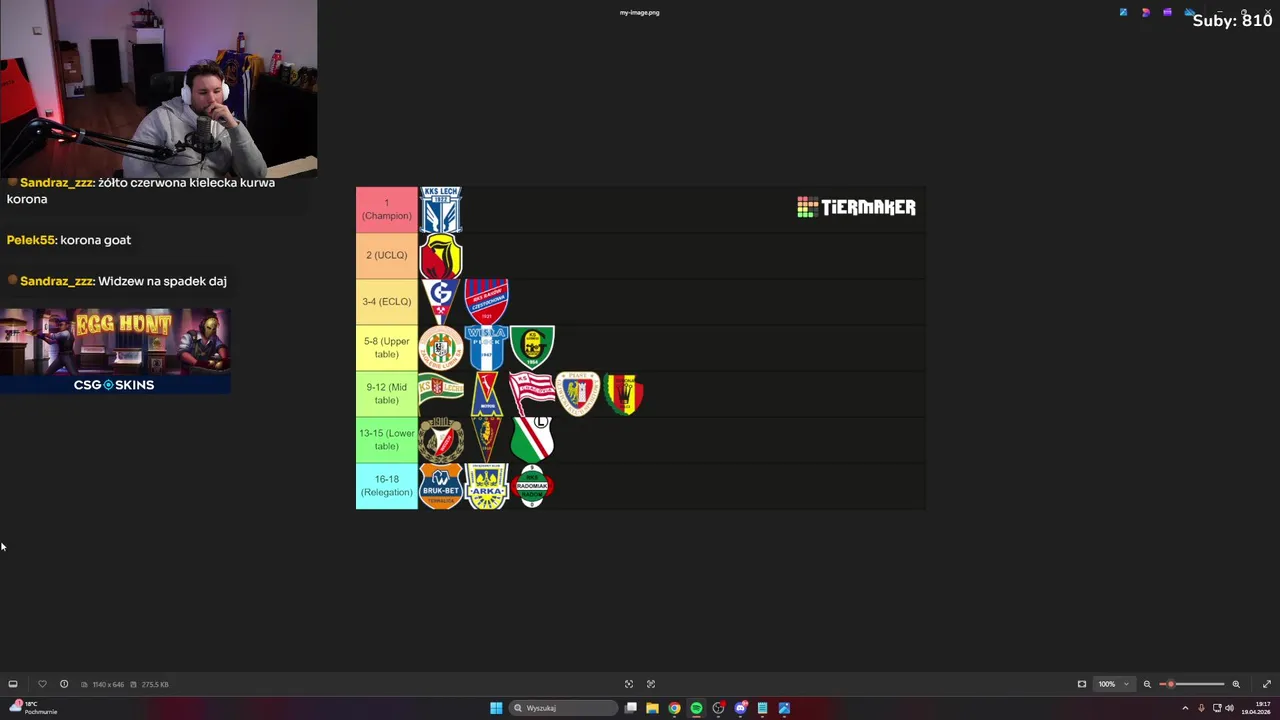This screenshot has width=1280, height=720.
Task: Click the microphone icon in system tray
Action: (x=1201, y=708)
